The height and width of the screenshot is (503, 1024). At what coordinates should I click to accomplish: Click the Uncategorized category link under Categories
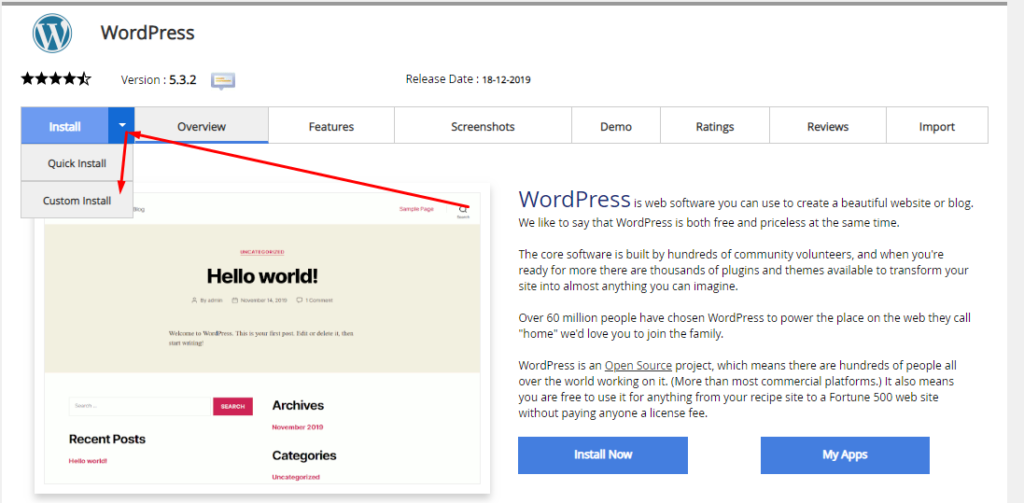(296, 477)
